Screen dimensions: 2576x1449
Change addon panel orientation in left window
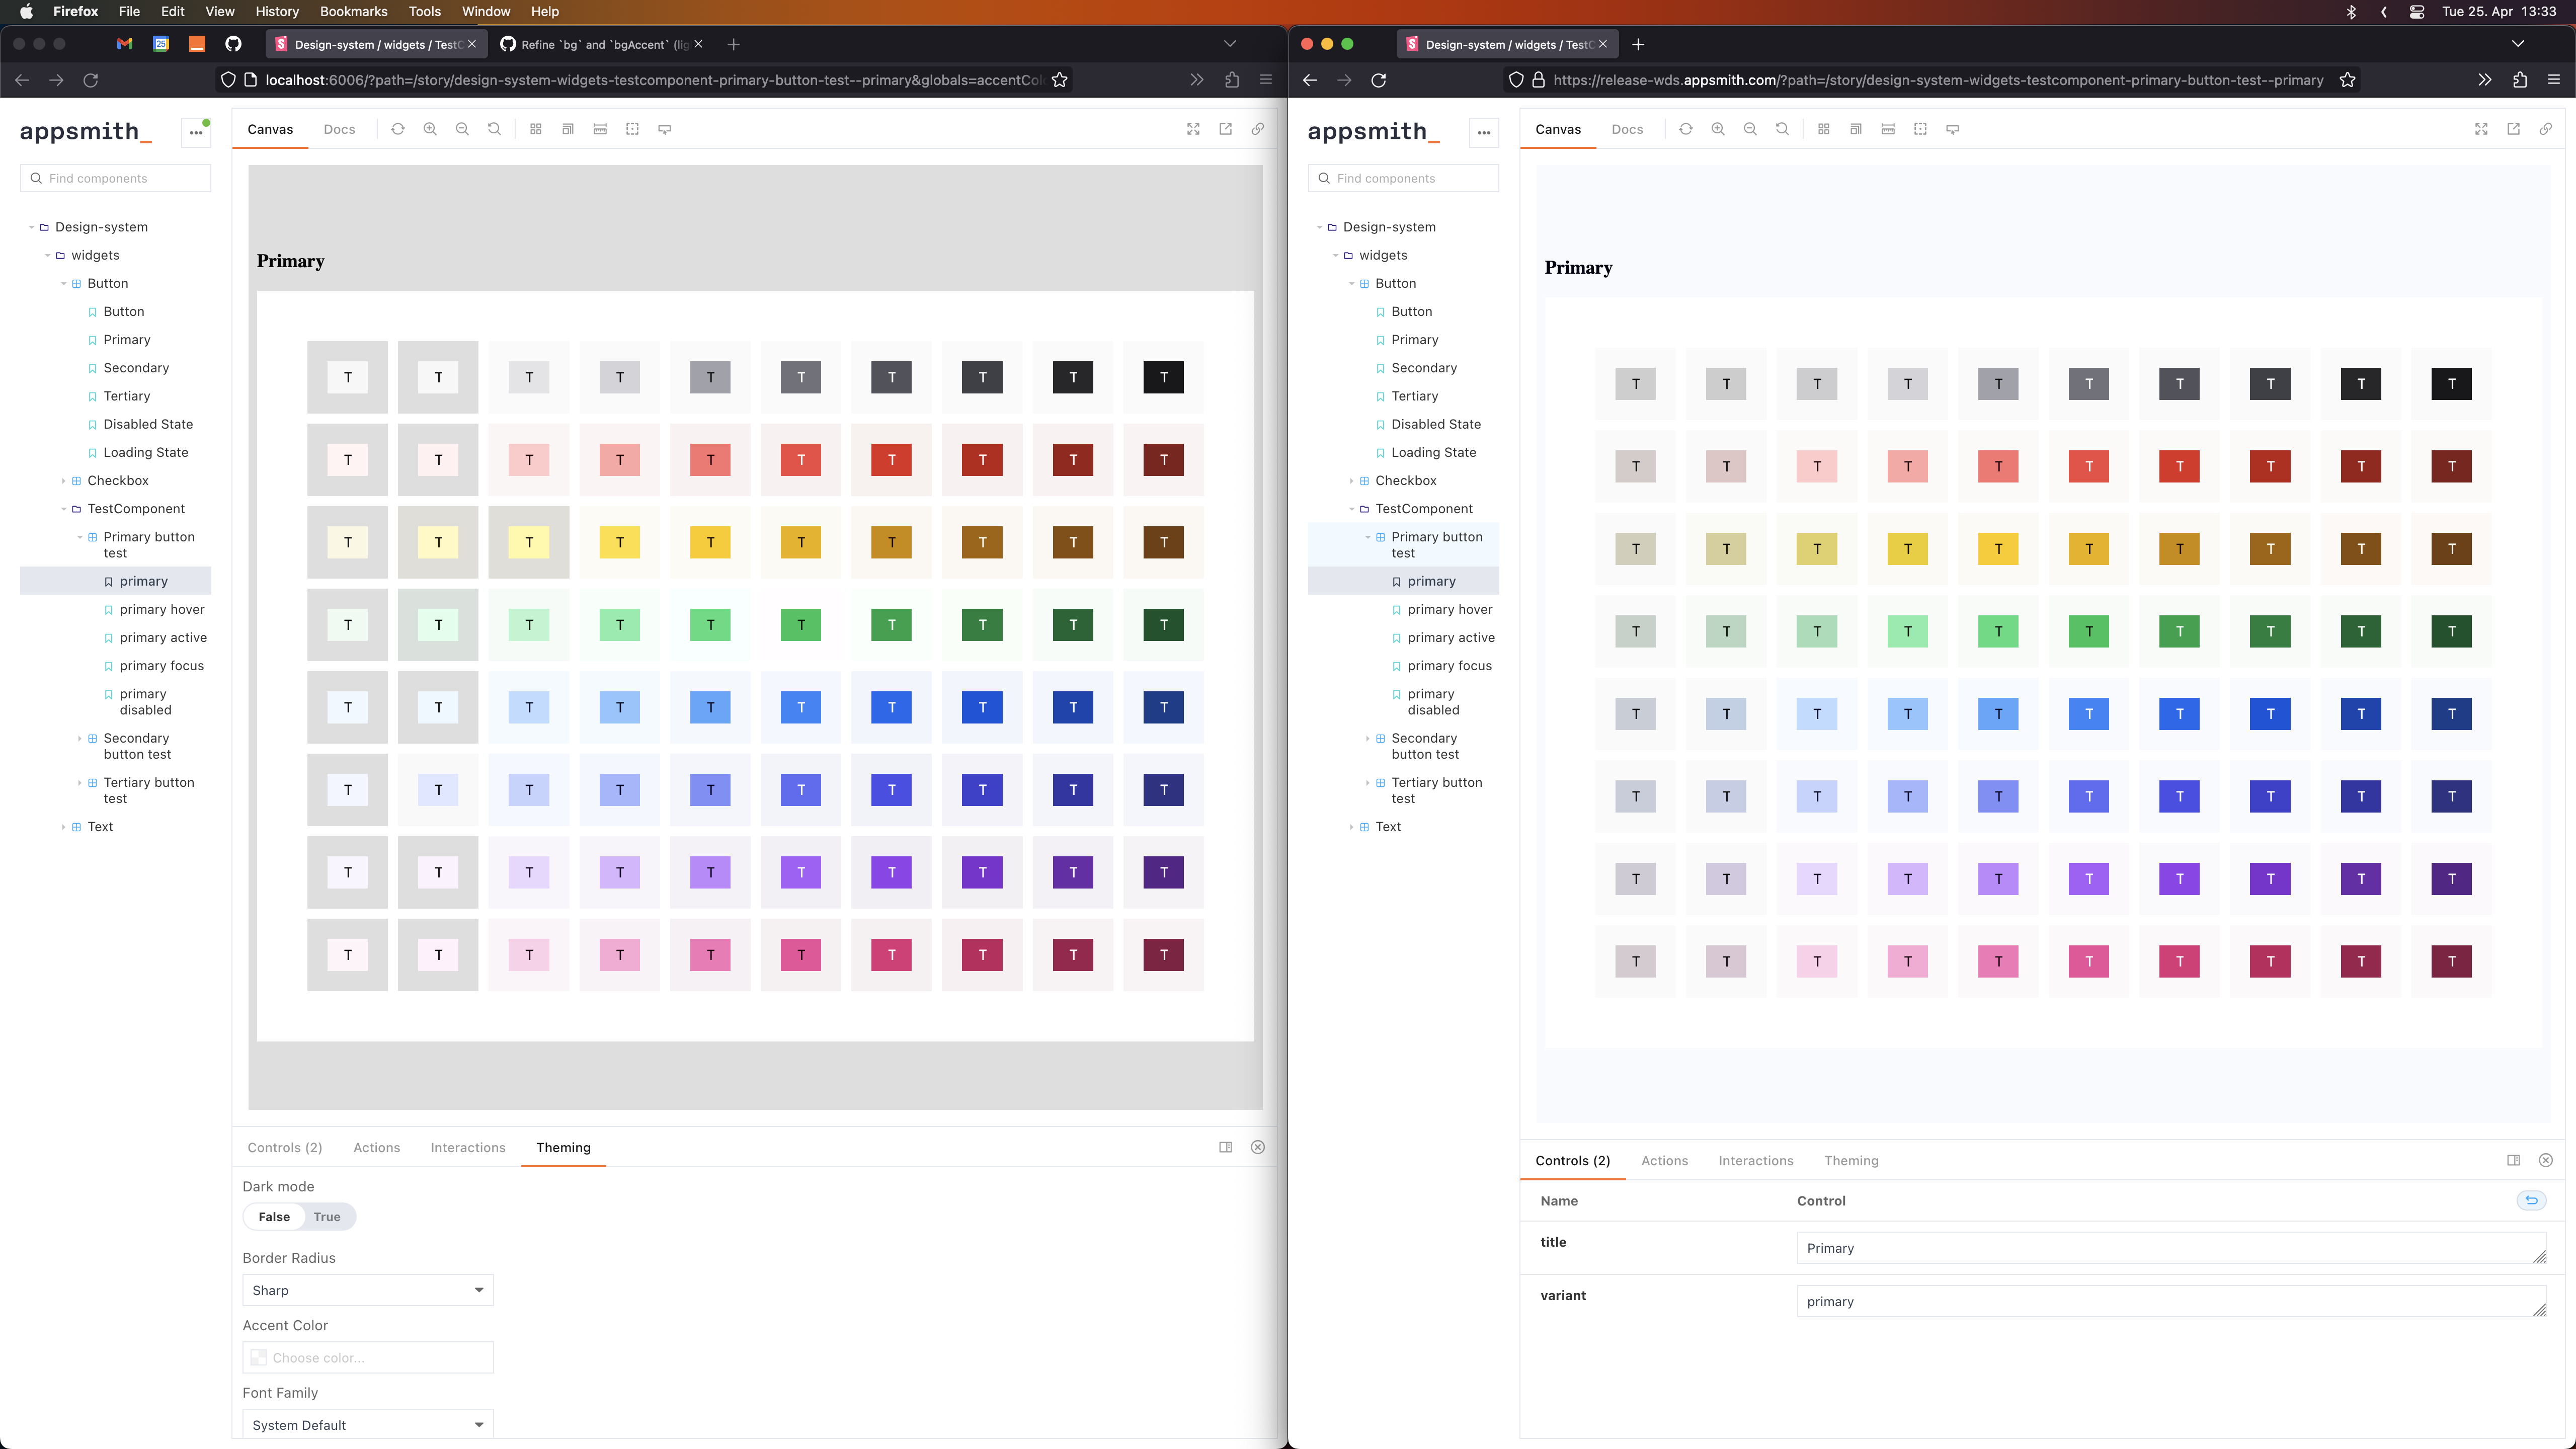[1225, 1147]
